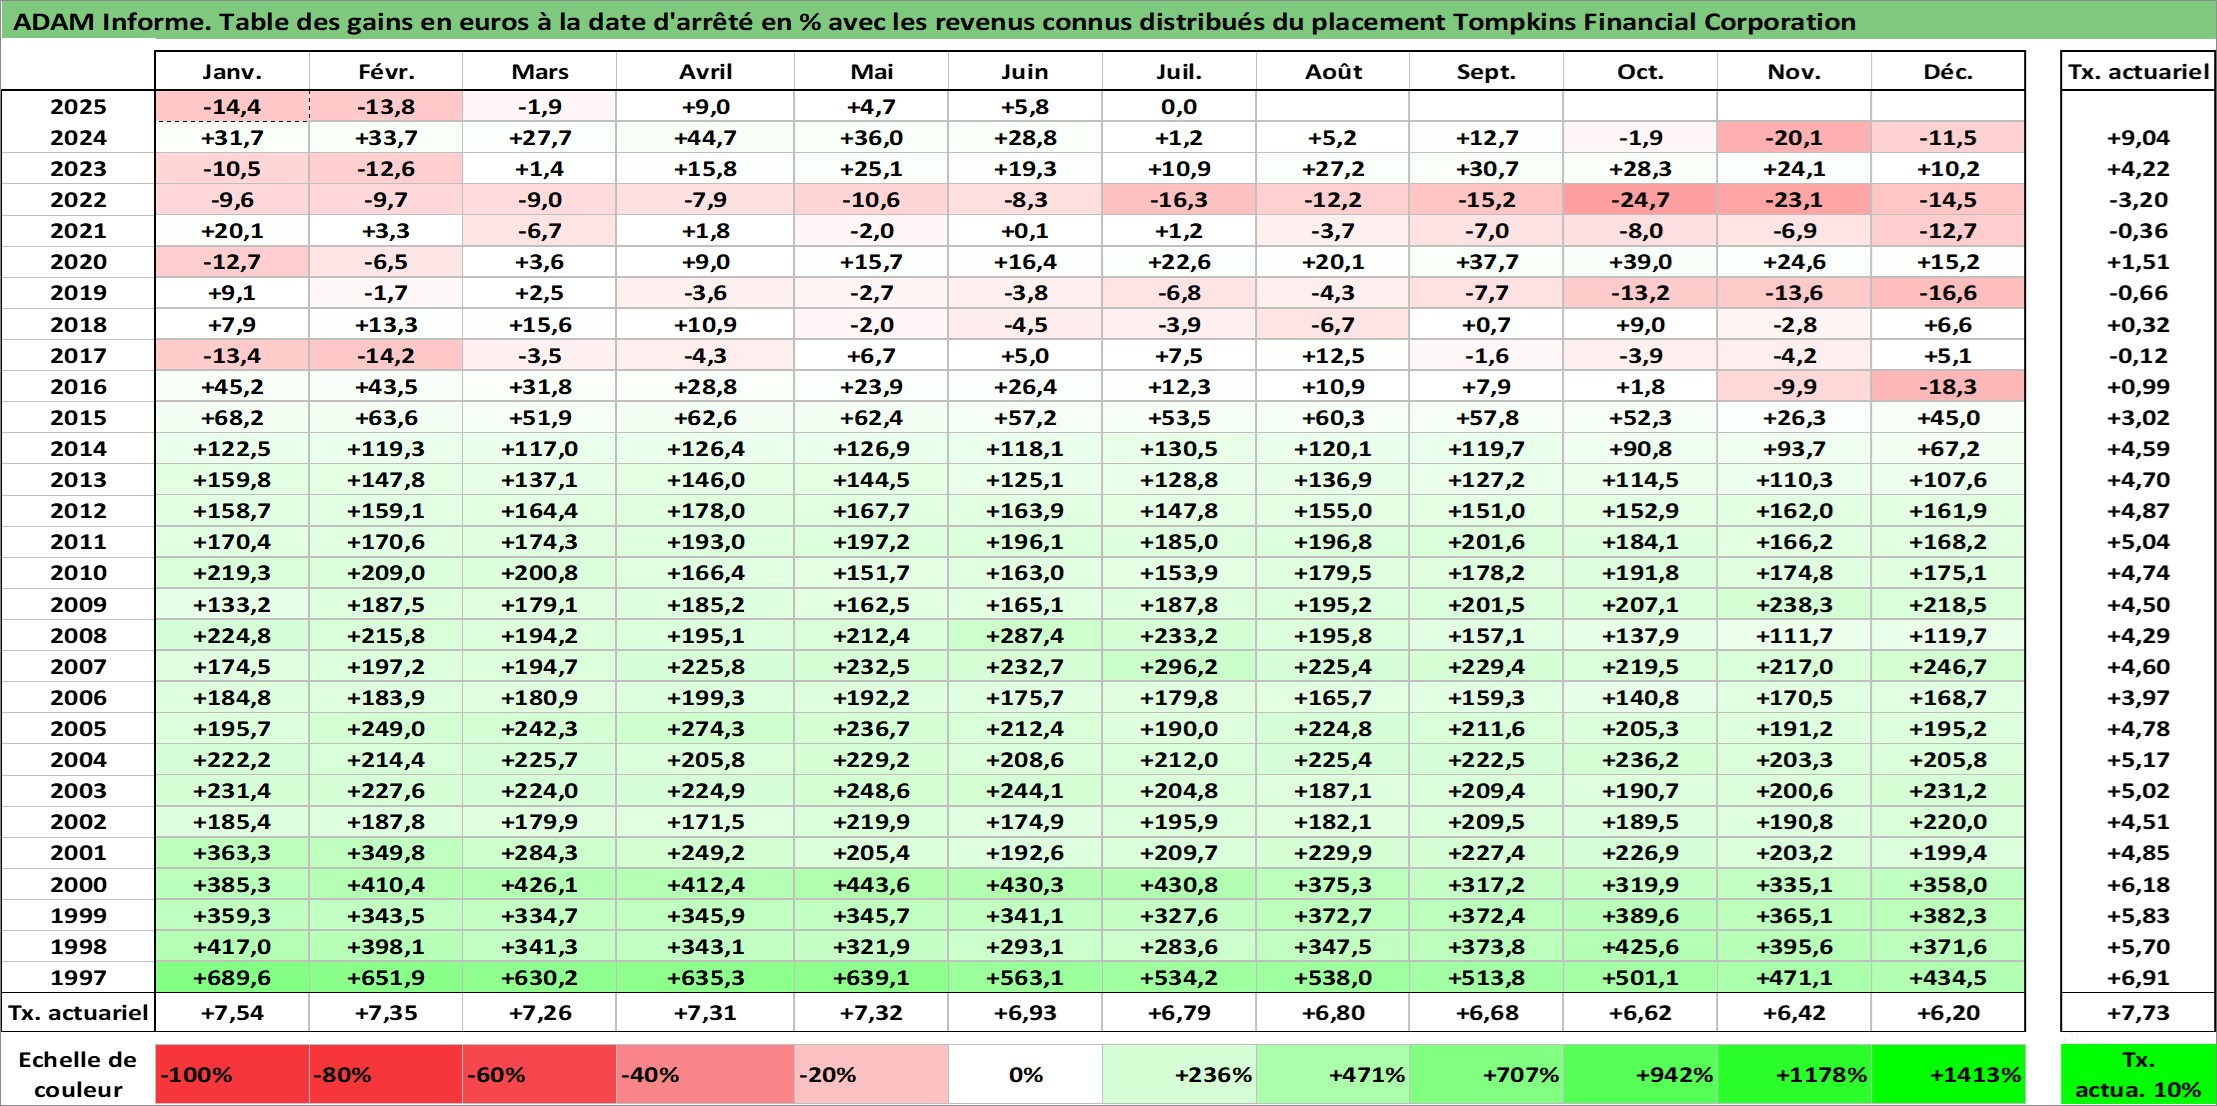Click the +274,3 cell in 2005 row
The width and height of the screenshot is (2217, 1106).
click(x=705, y=728)
